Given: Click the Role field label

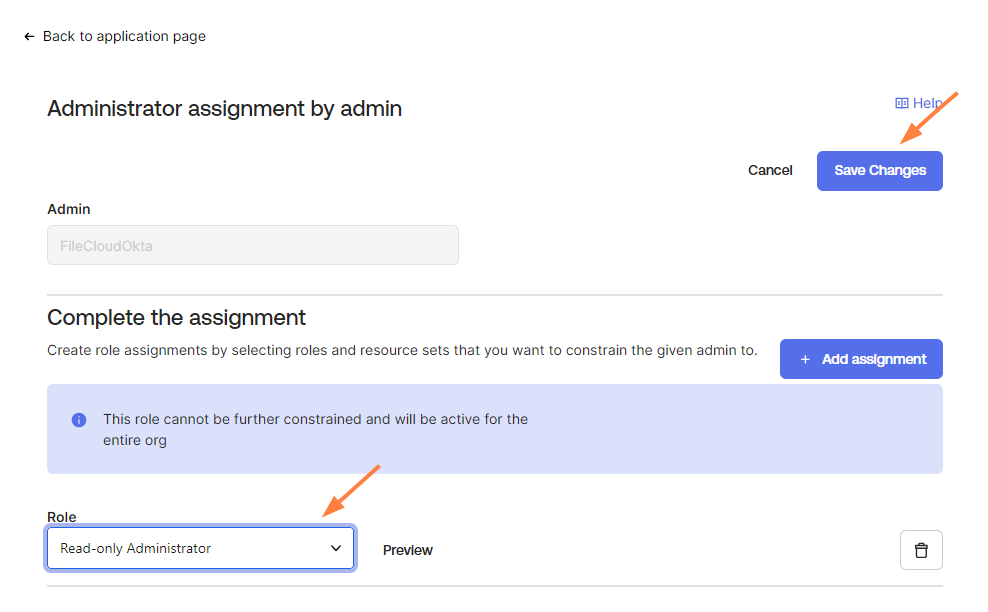Looking at the screenshot, I should 62,517.
